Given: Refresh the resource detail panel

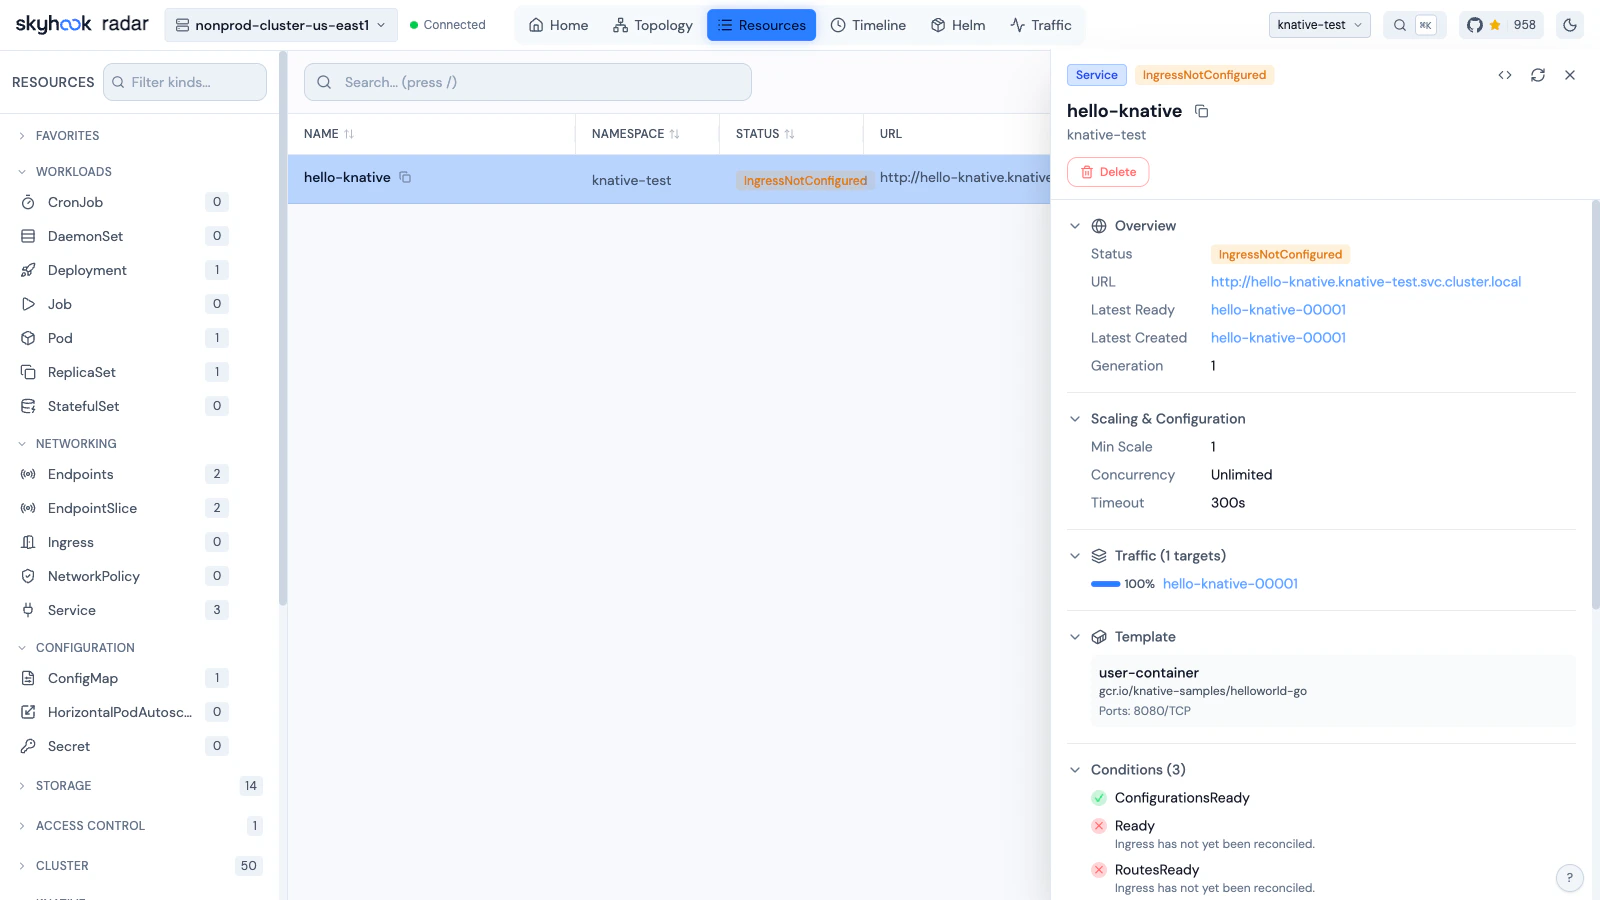Looking at the screenshot, I should (1538, 75).
